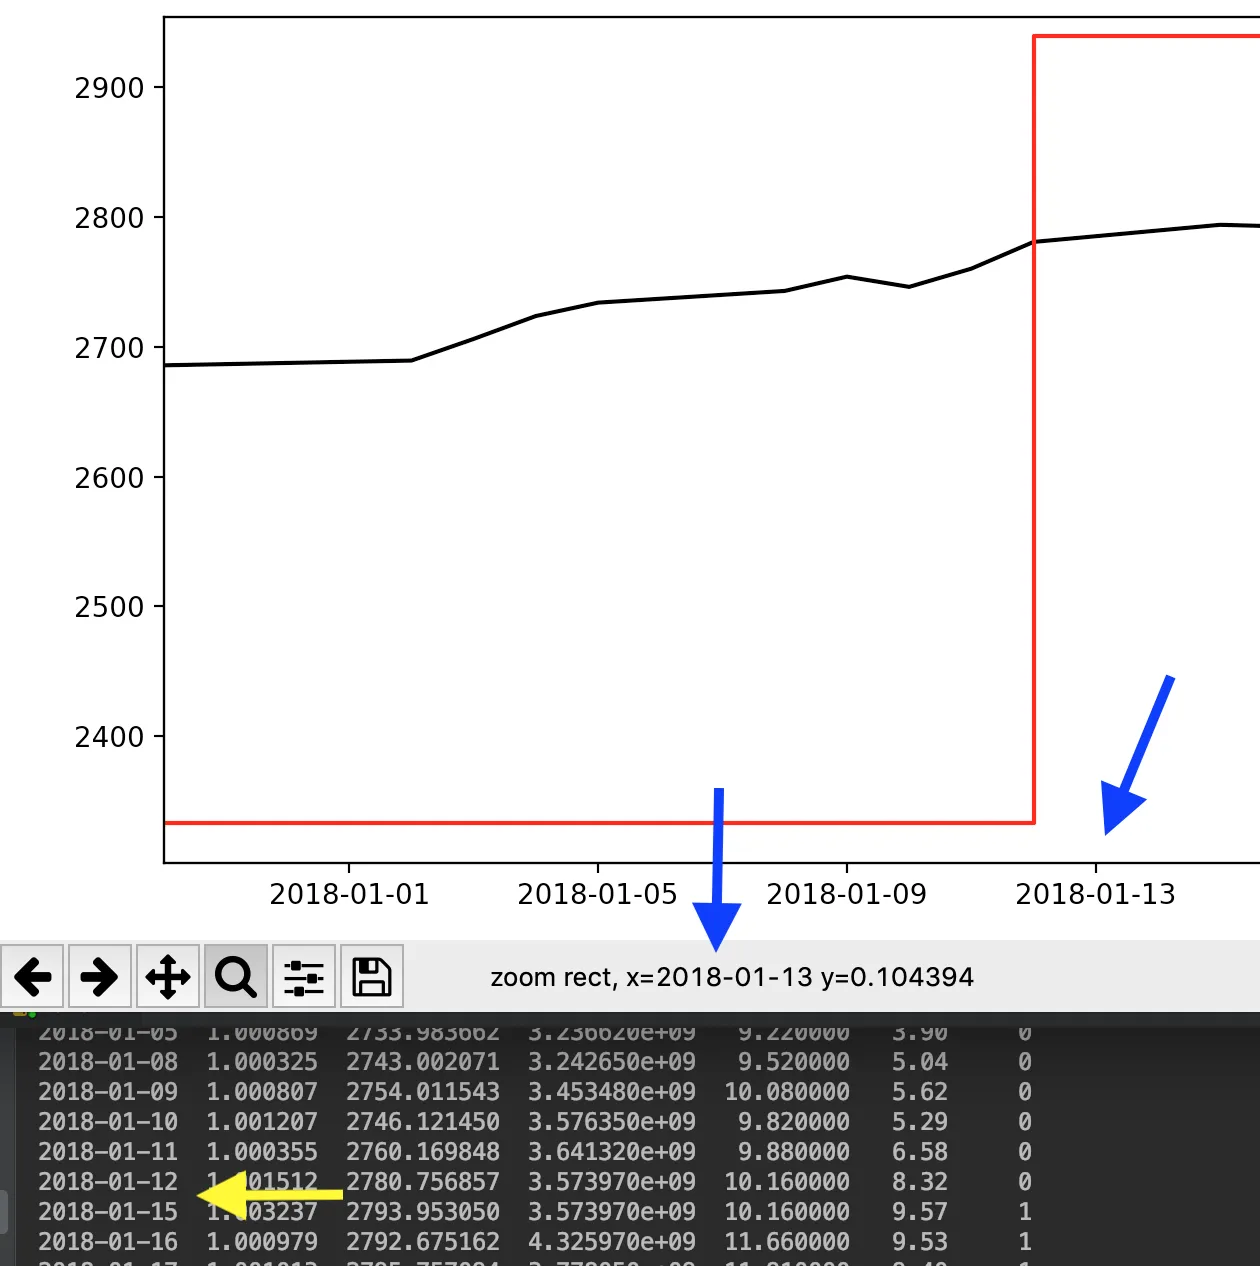Image resolution: width=1260 pixels, height=1266 pixels.
Task: Click the date 2018-01-15 in the console
Action: coord(108,1211)
